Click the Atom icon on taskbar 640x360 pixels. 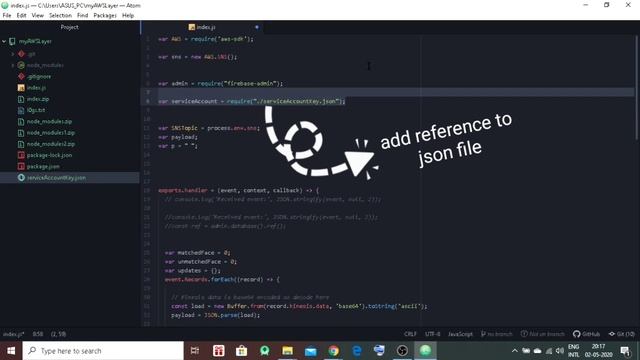(425, 351)
